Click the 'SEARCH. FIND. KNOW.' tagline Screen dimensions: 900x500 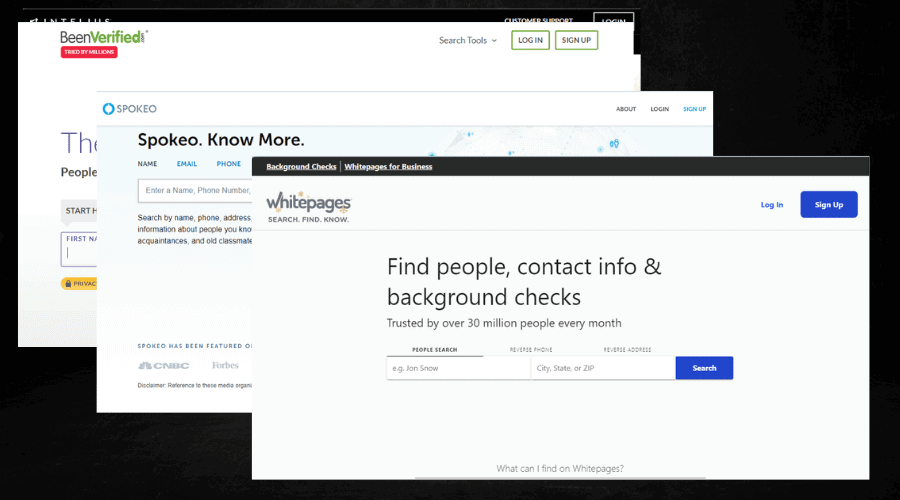308,219
